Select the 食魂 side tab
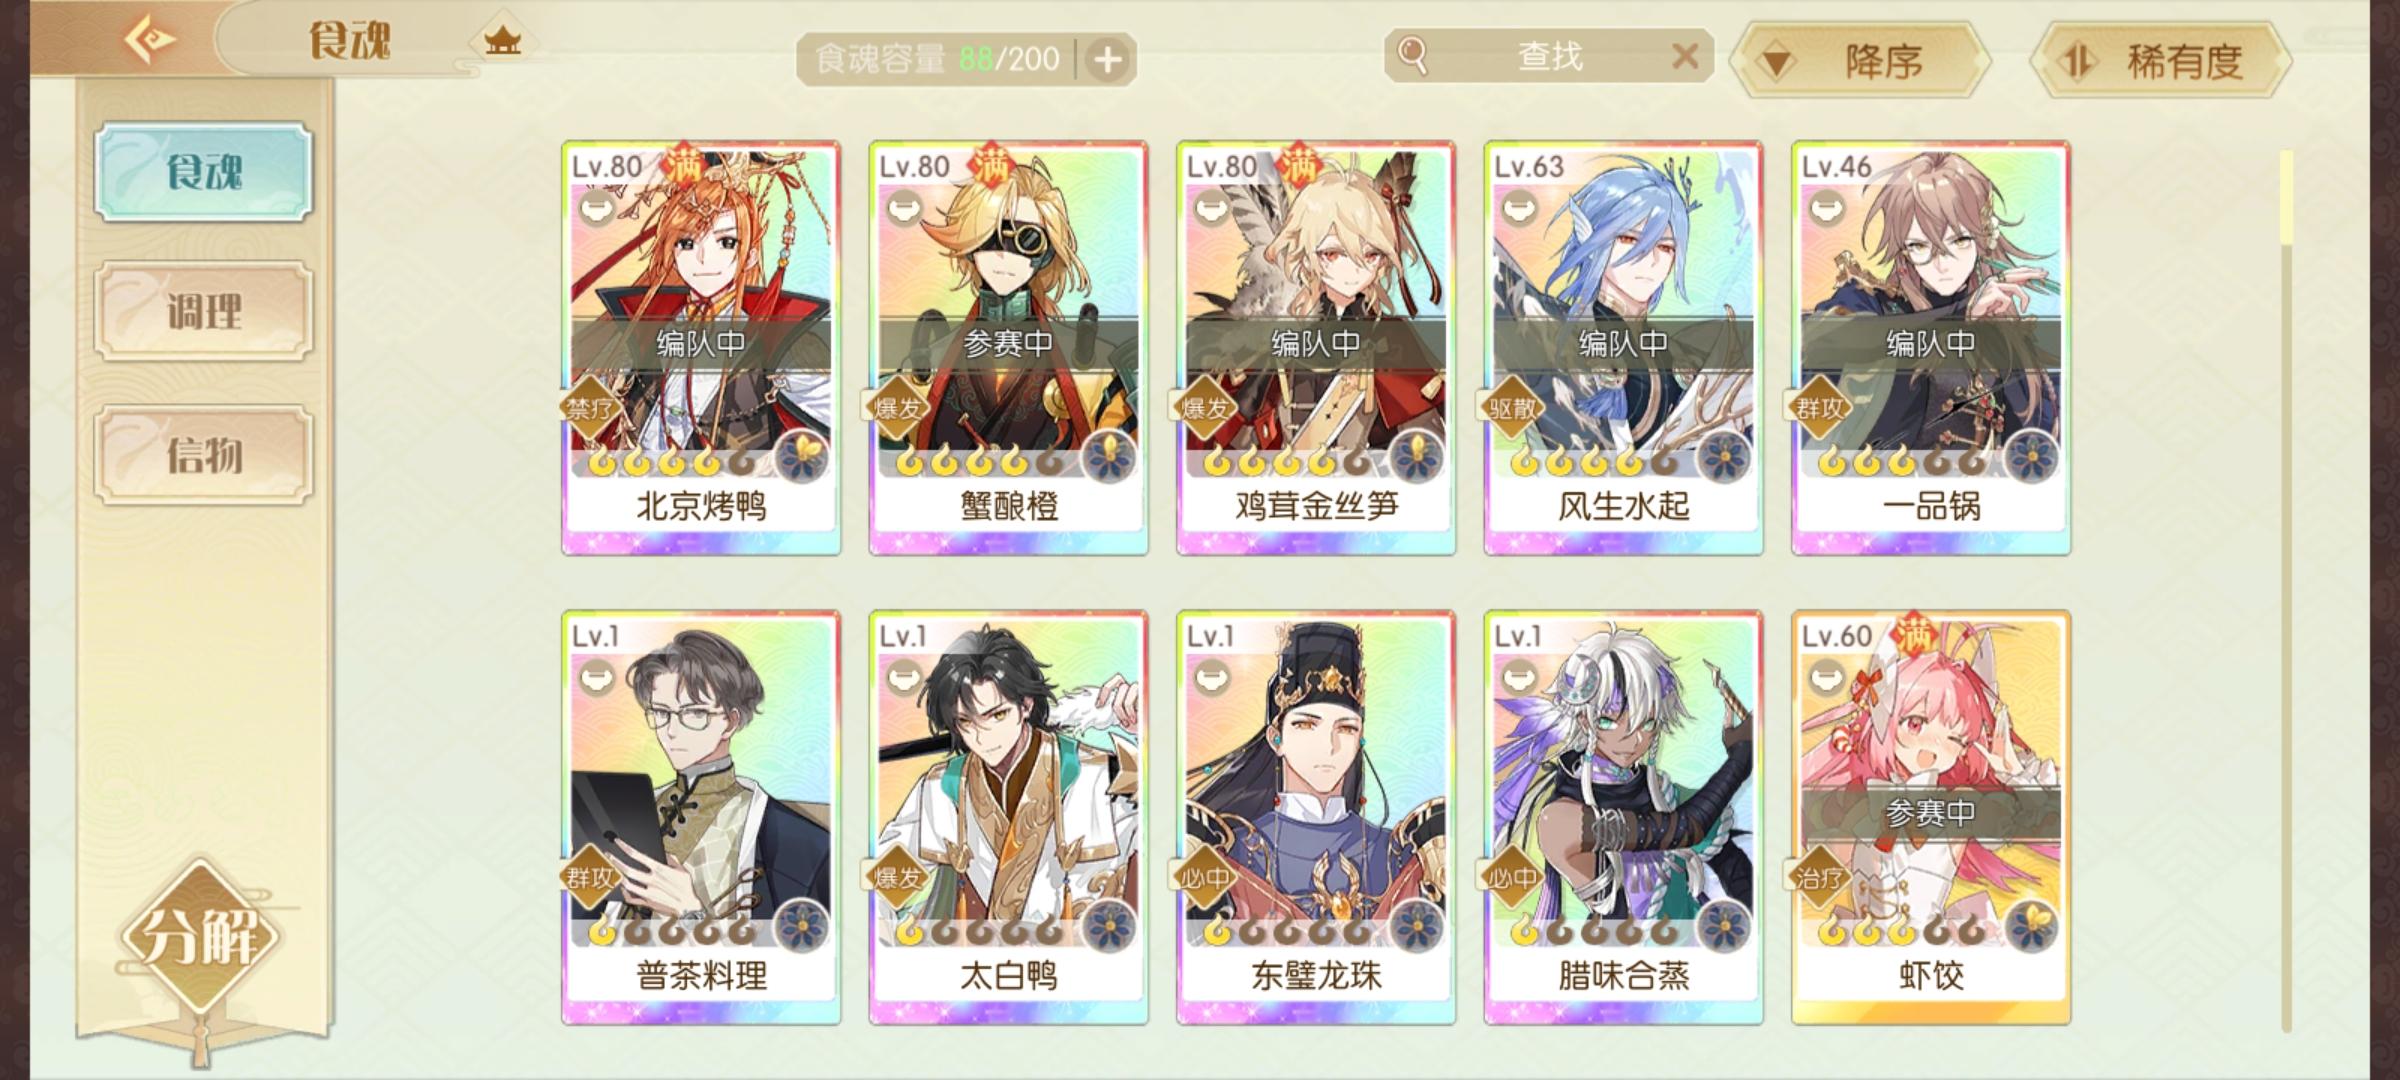Viewport: 2400px width, 1080px height. click(x=204, y=172)
